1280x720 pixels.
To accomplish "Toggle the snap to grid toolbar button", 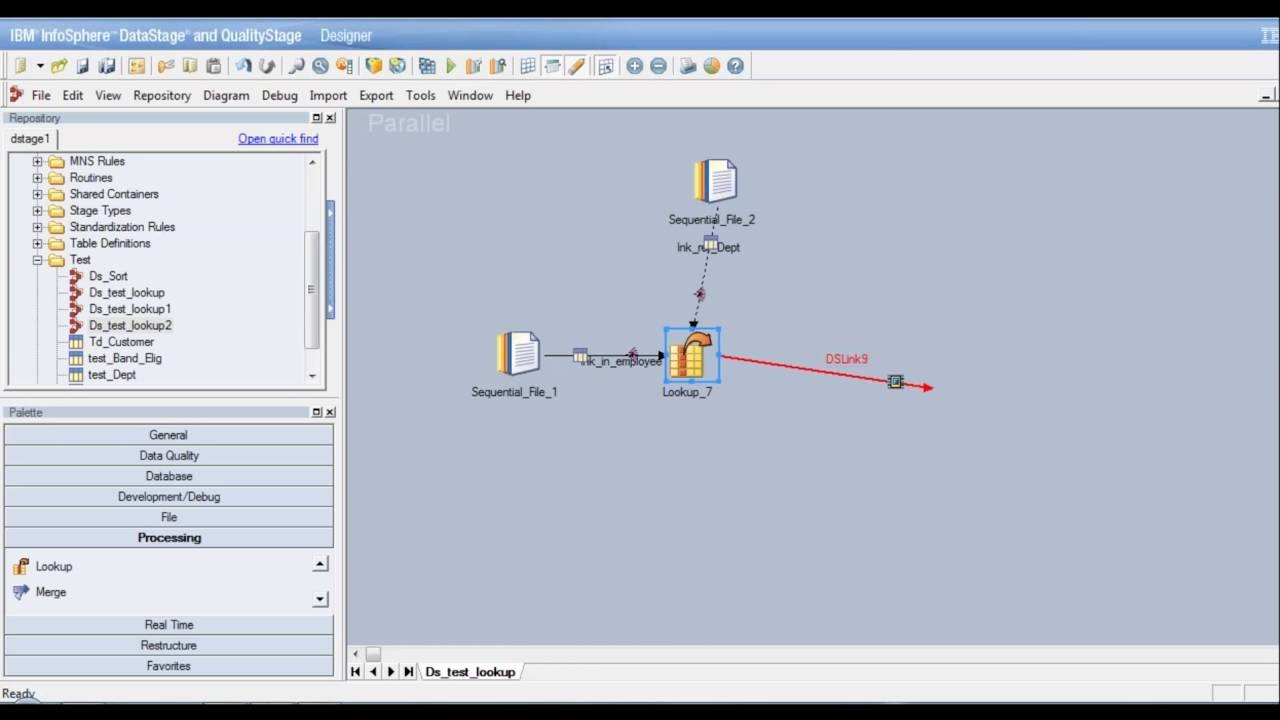I will click(605, 66).
